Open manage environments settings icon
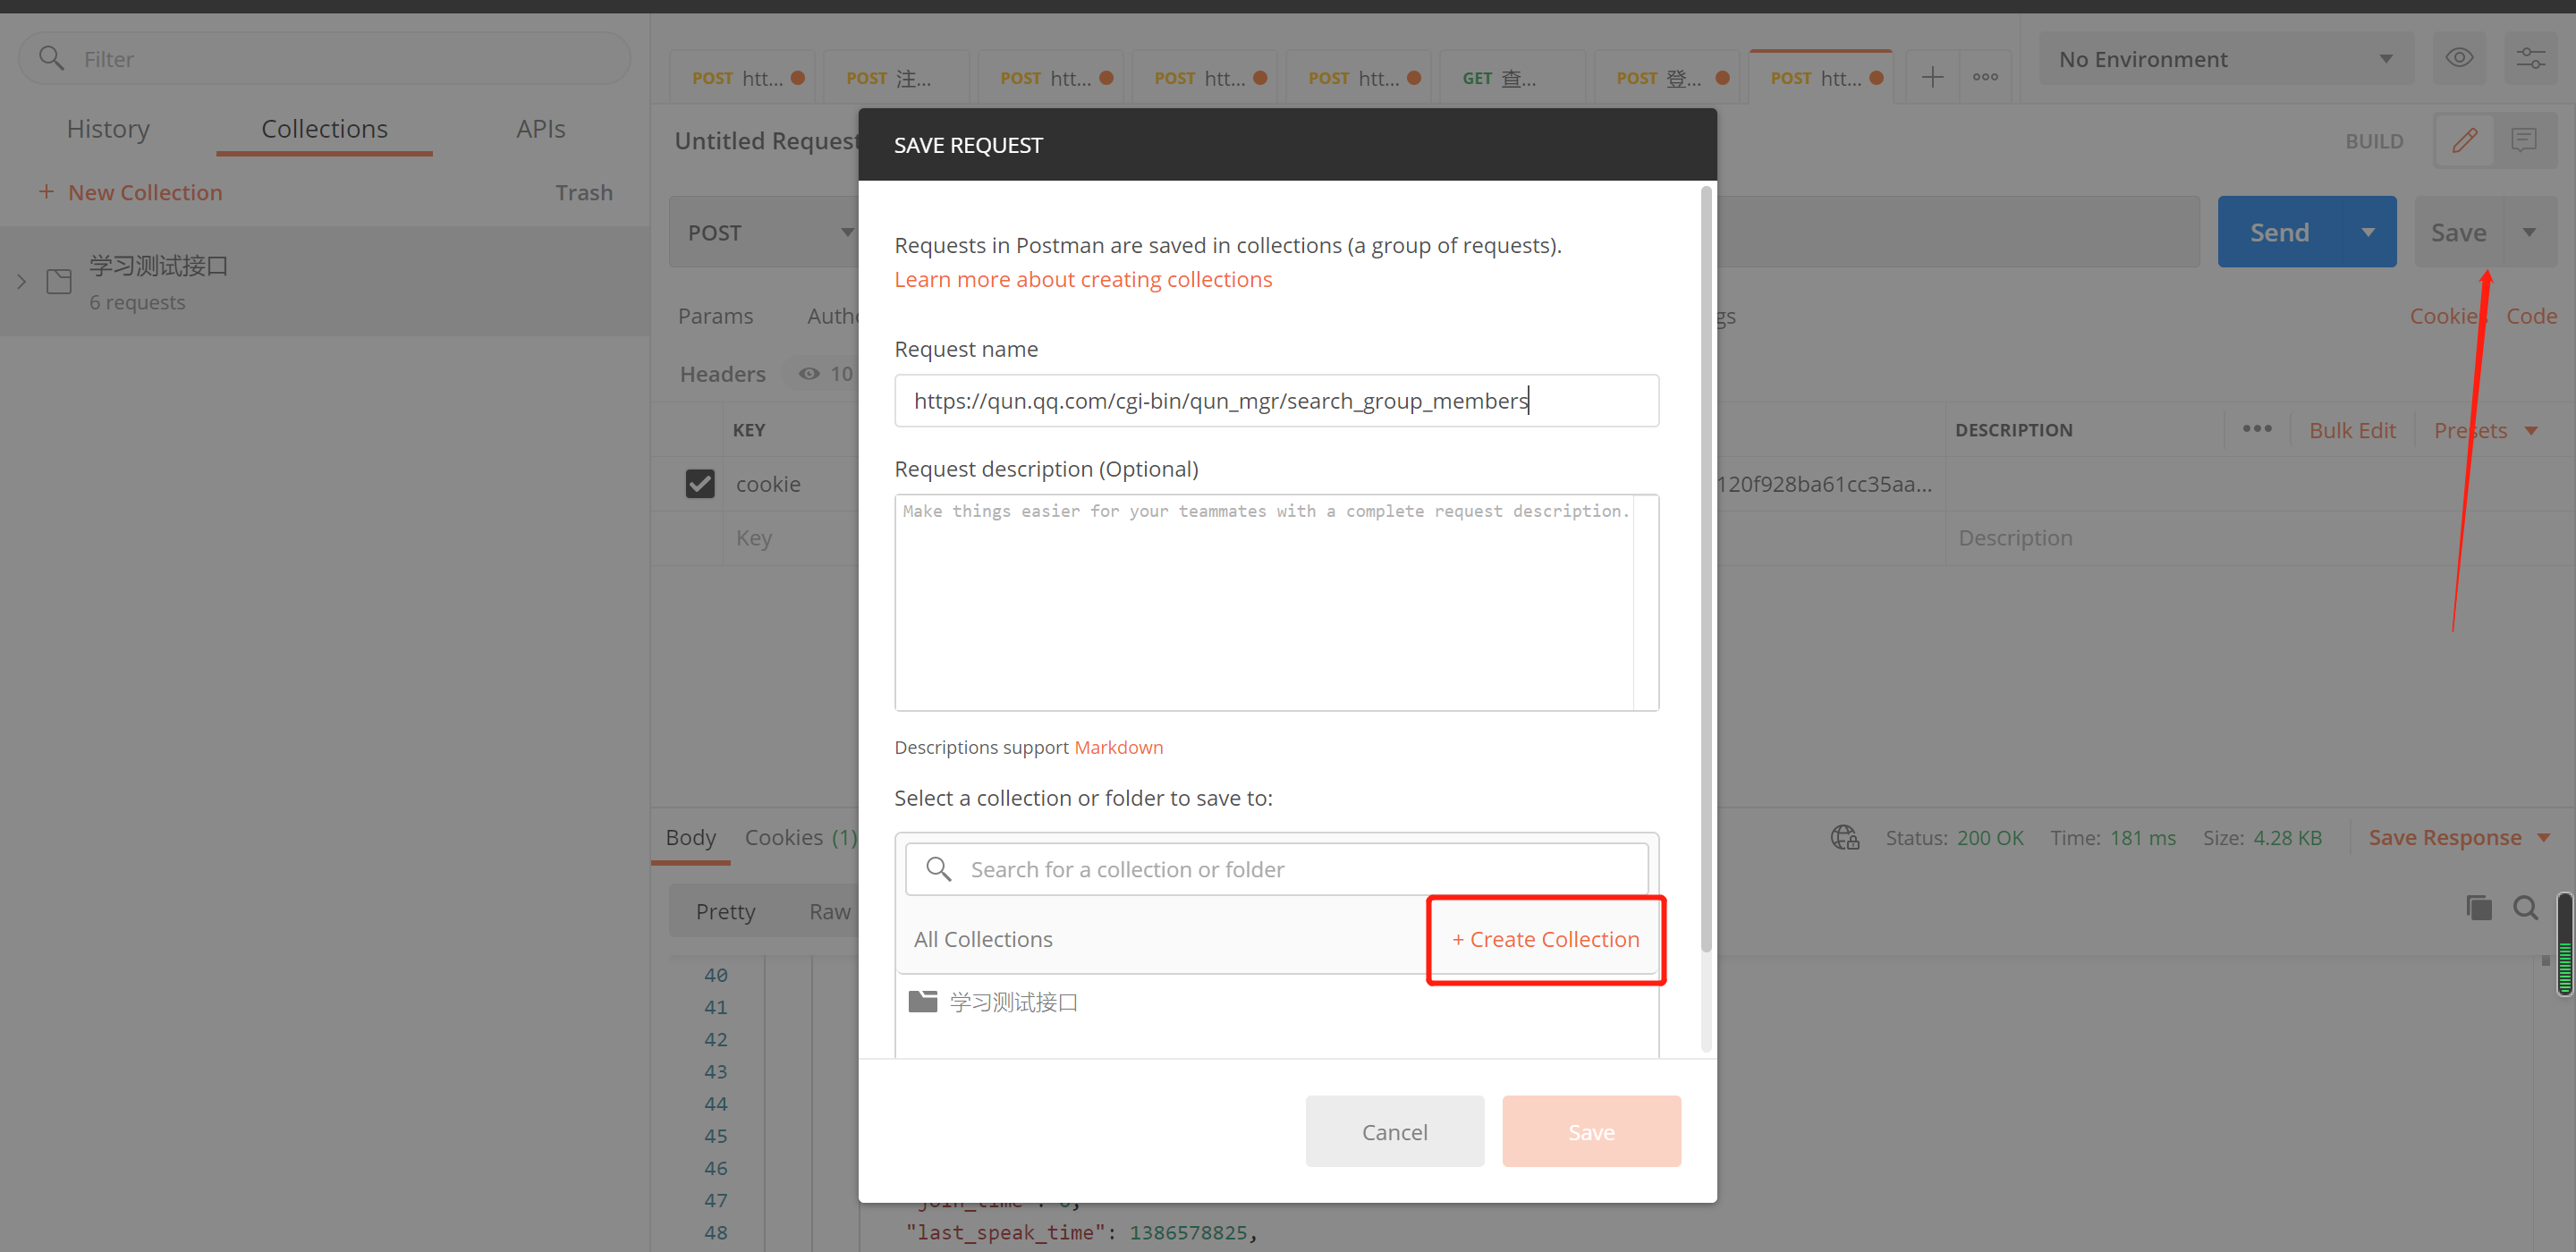The height and width of the screenshot is (1252, 2576). (x=2530, y=58)
